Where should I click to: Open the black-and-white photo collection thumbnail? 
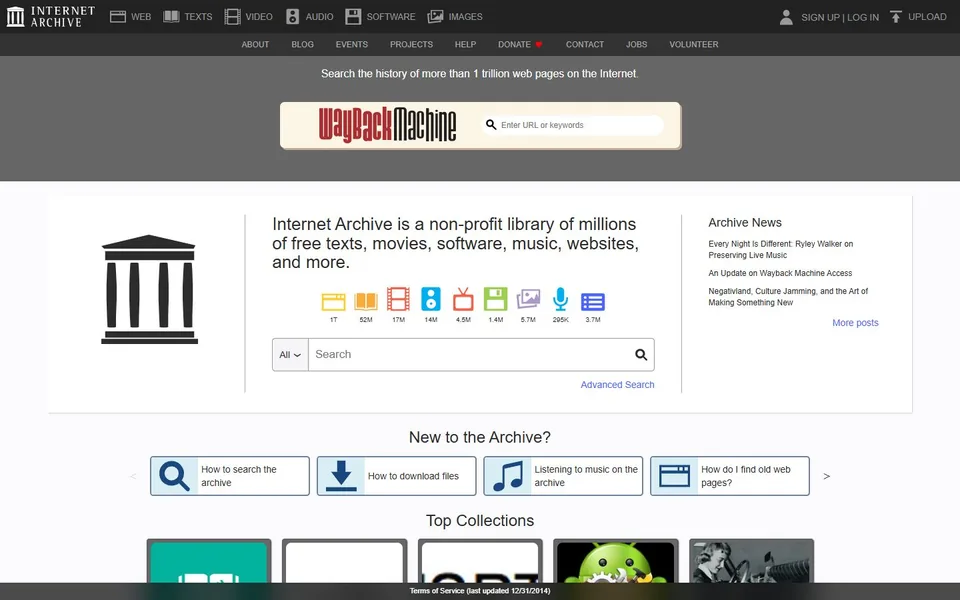tap(751, 561)
